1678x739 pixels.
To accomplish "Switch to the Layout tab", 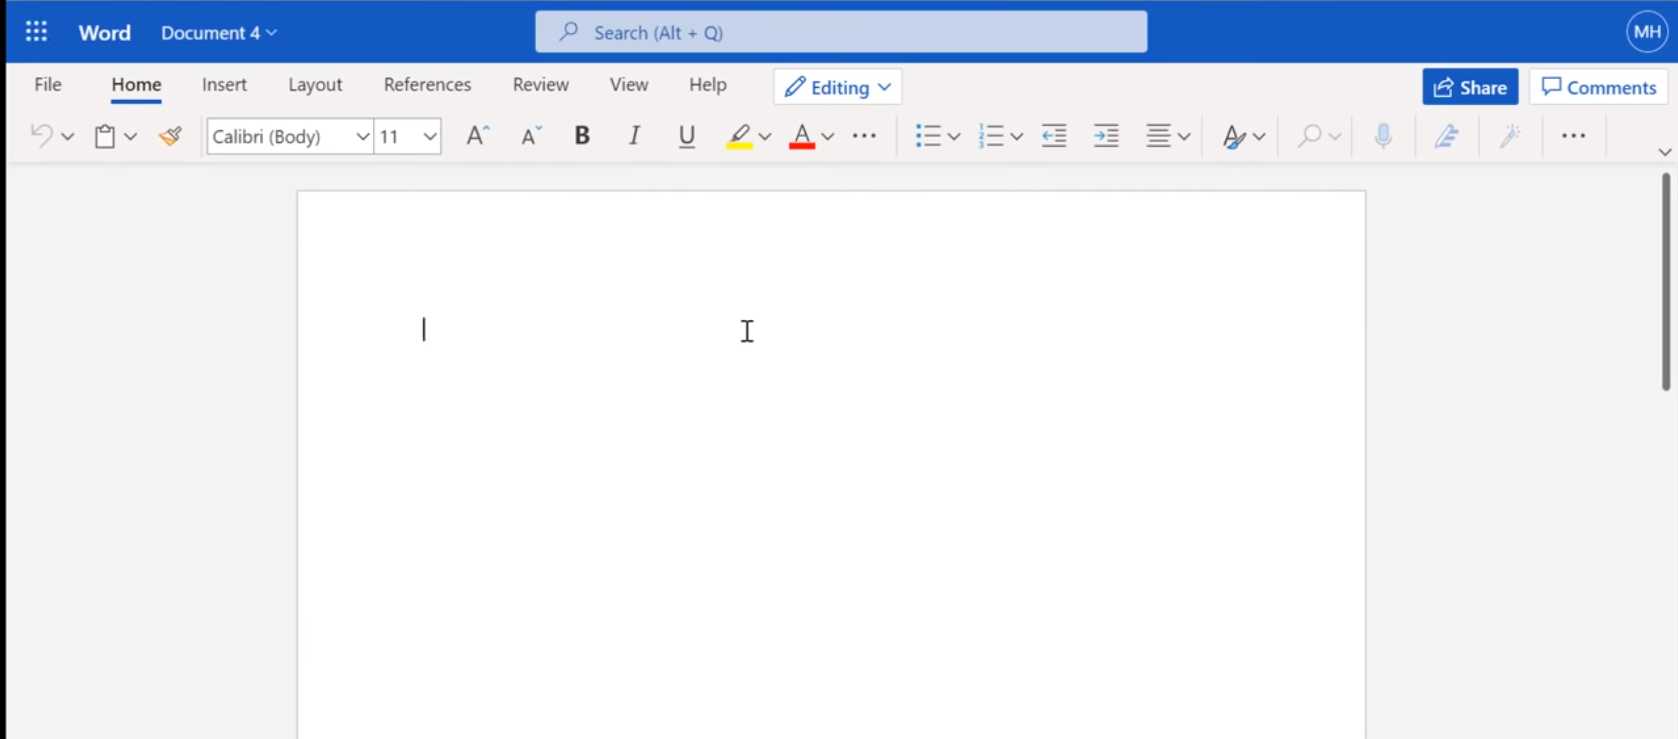I will (315, 85).
